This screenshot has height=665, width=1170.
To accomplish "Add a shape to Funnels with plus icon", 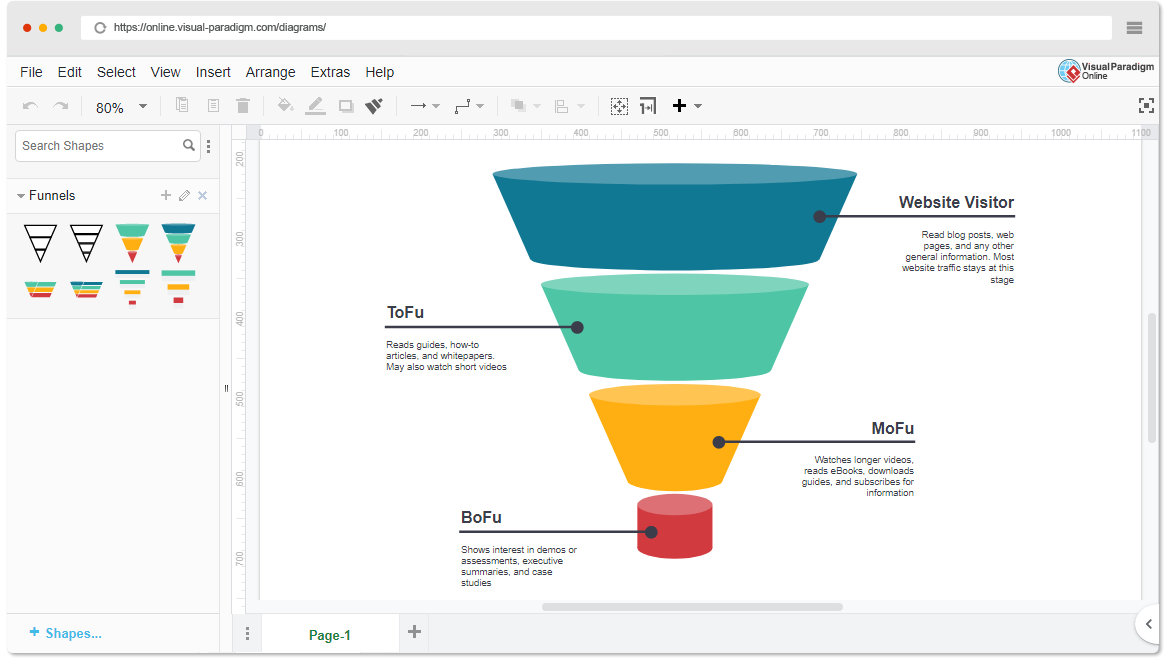I will (x=166, y=196).
